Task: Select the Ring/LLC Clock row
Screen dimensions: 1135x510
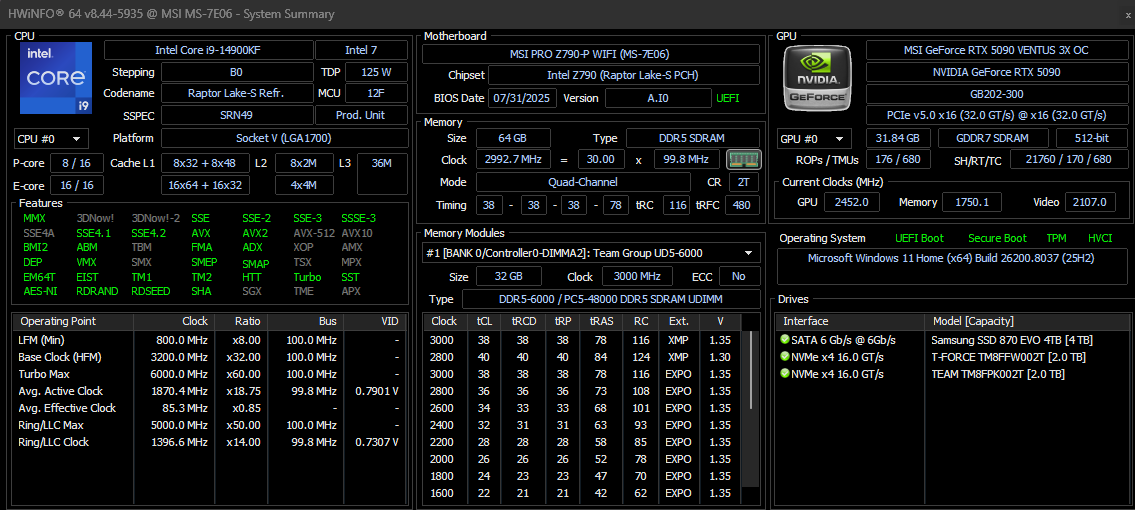Action: tap(208, 442)
